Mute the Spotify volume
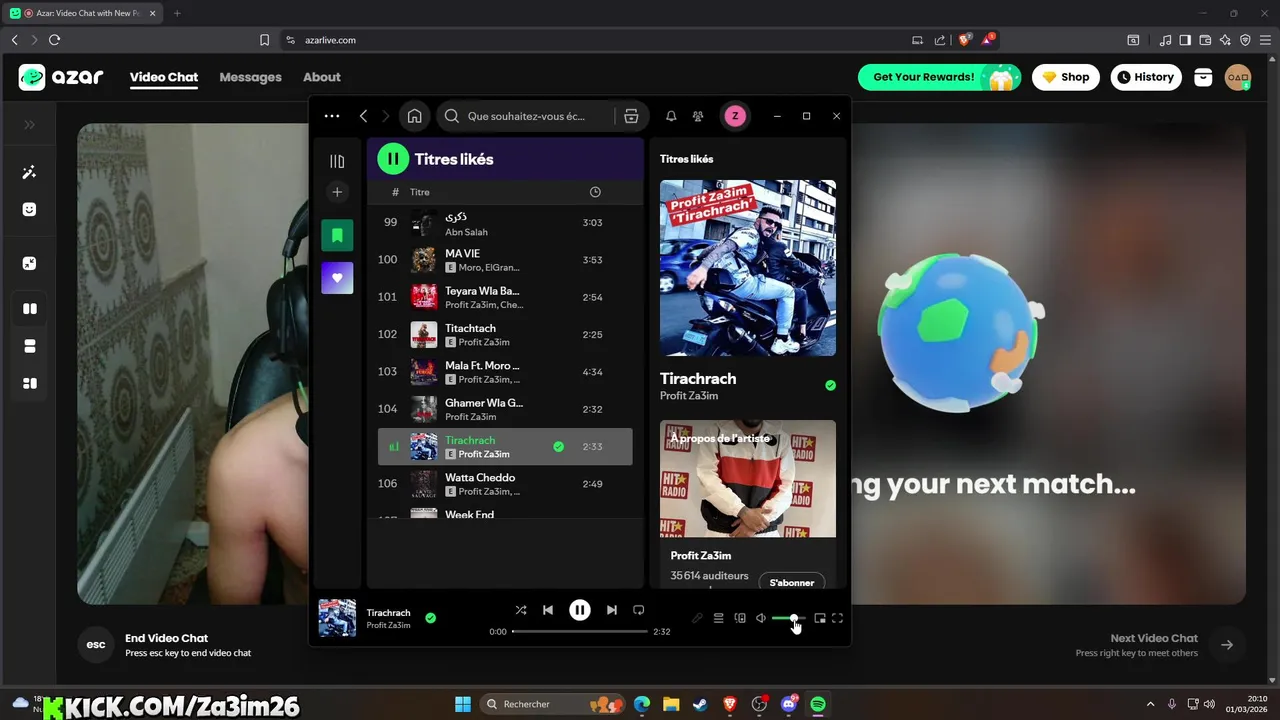This screenshot has width=1280, height=720. [x=761, y=618]
